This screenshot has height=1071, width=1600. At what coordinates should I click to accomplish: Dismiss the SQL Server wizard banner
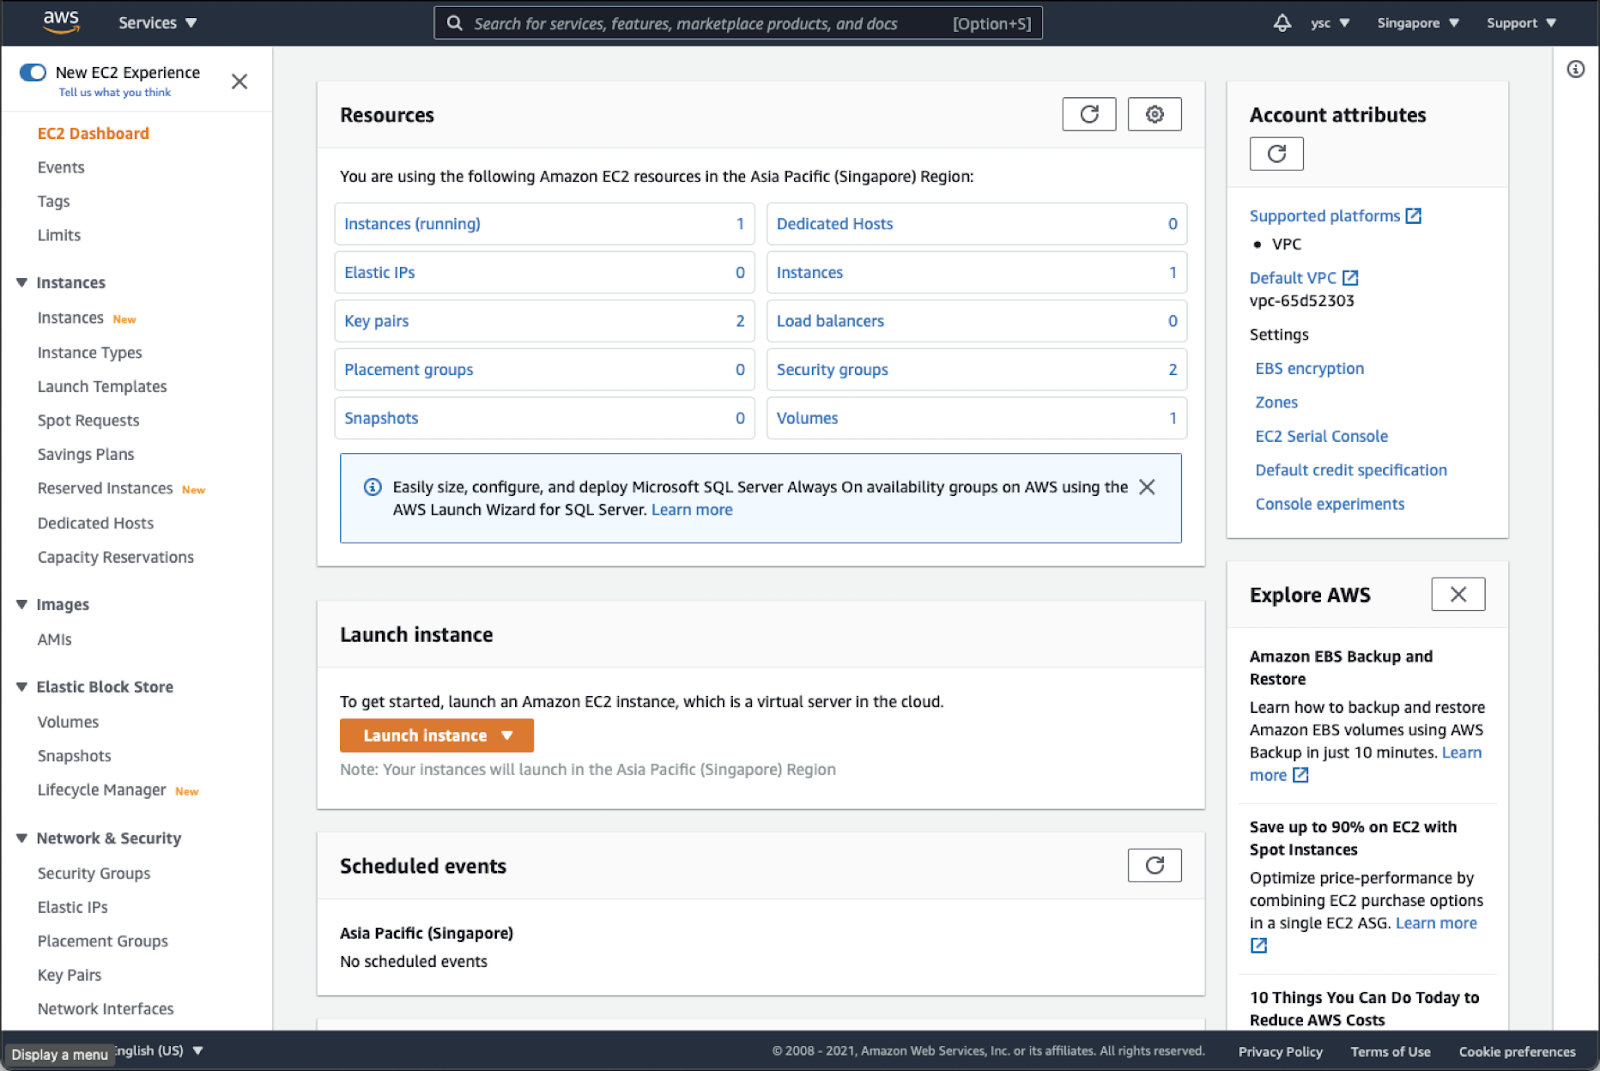(x=1147, y=487)
